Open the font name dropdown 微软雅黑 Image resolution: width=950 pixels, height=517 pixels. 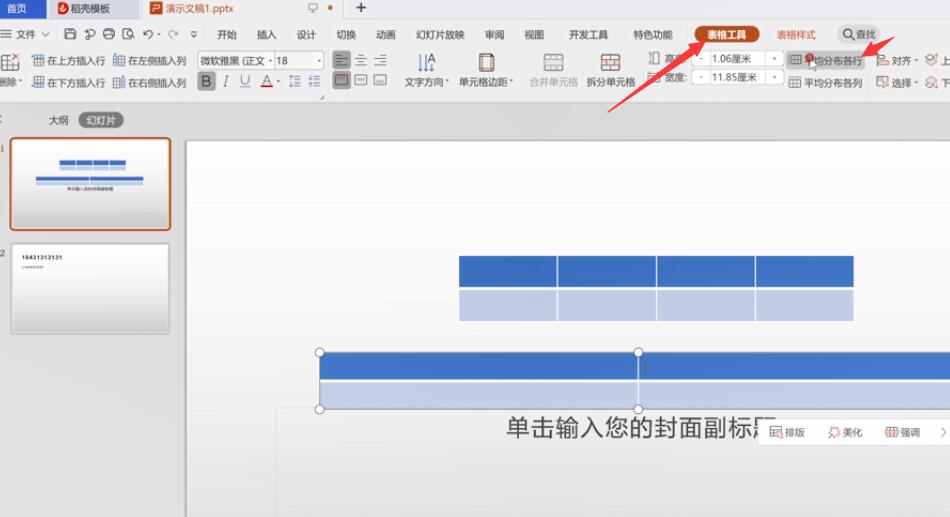[x=270, y=61]
